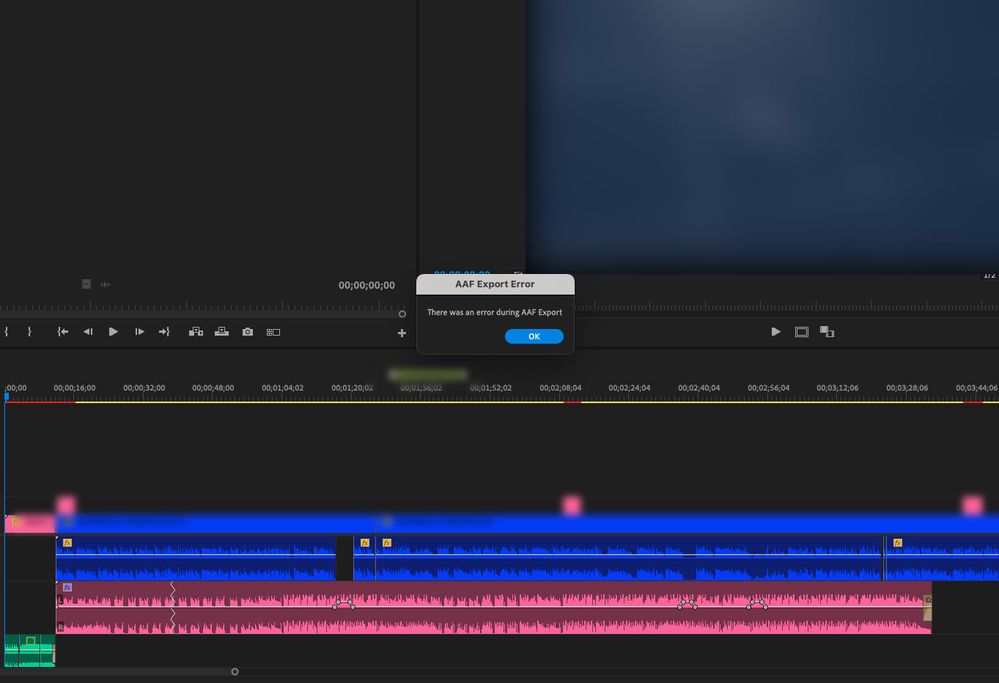Toggle the Comparison View button in Source Monitor
The image size is (999, 683).
click(273, 332)
